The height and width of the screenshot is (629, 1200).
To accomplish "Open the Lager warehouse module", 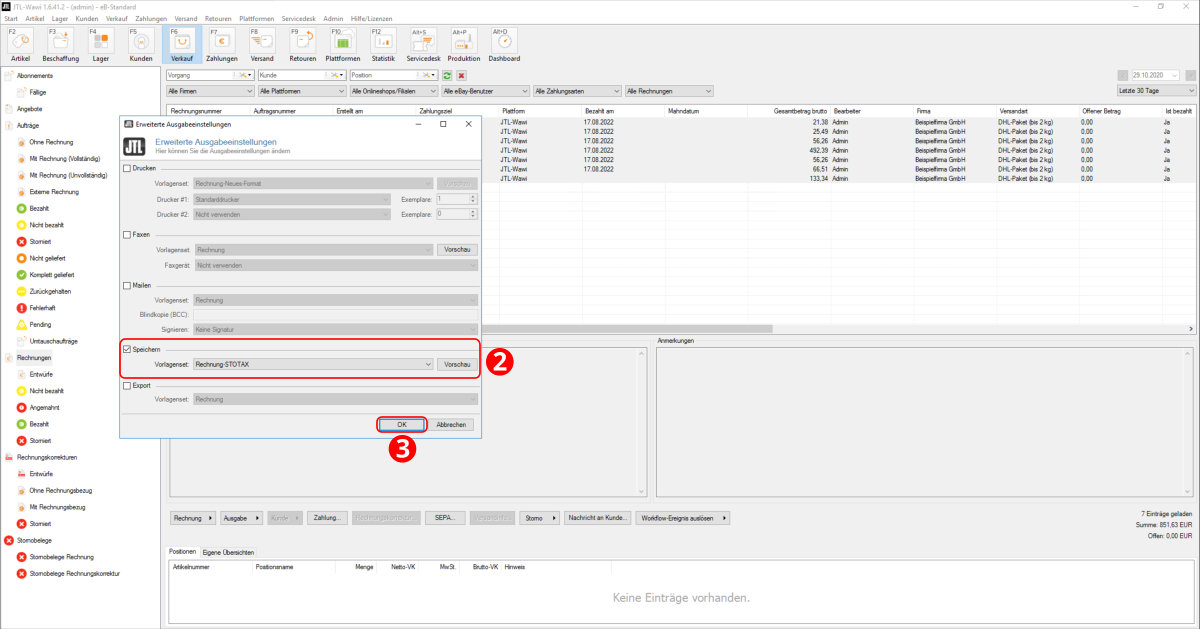I will click(101, 44).
